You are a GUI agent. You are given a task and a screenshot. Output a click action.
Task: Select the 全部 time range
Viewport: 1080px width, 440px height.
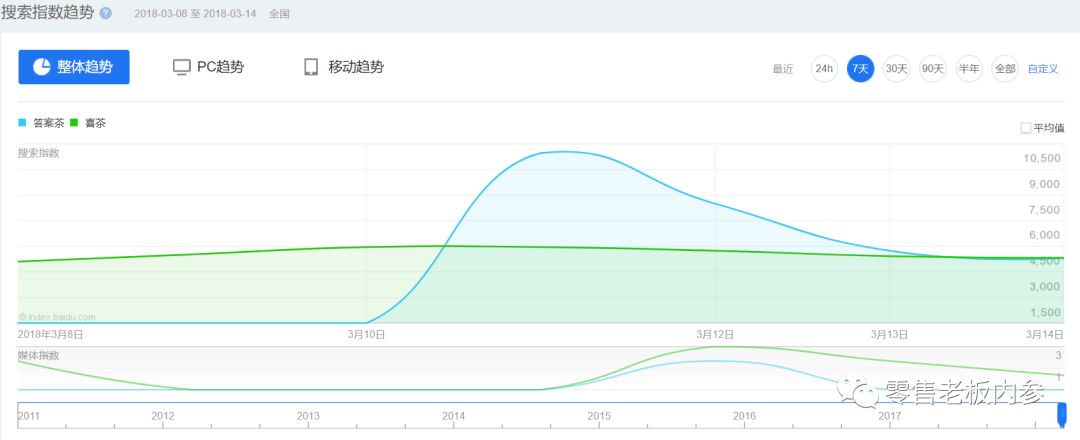tap(1005, 68)
